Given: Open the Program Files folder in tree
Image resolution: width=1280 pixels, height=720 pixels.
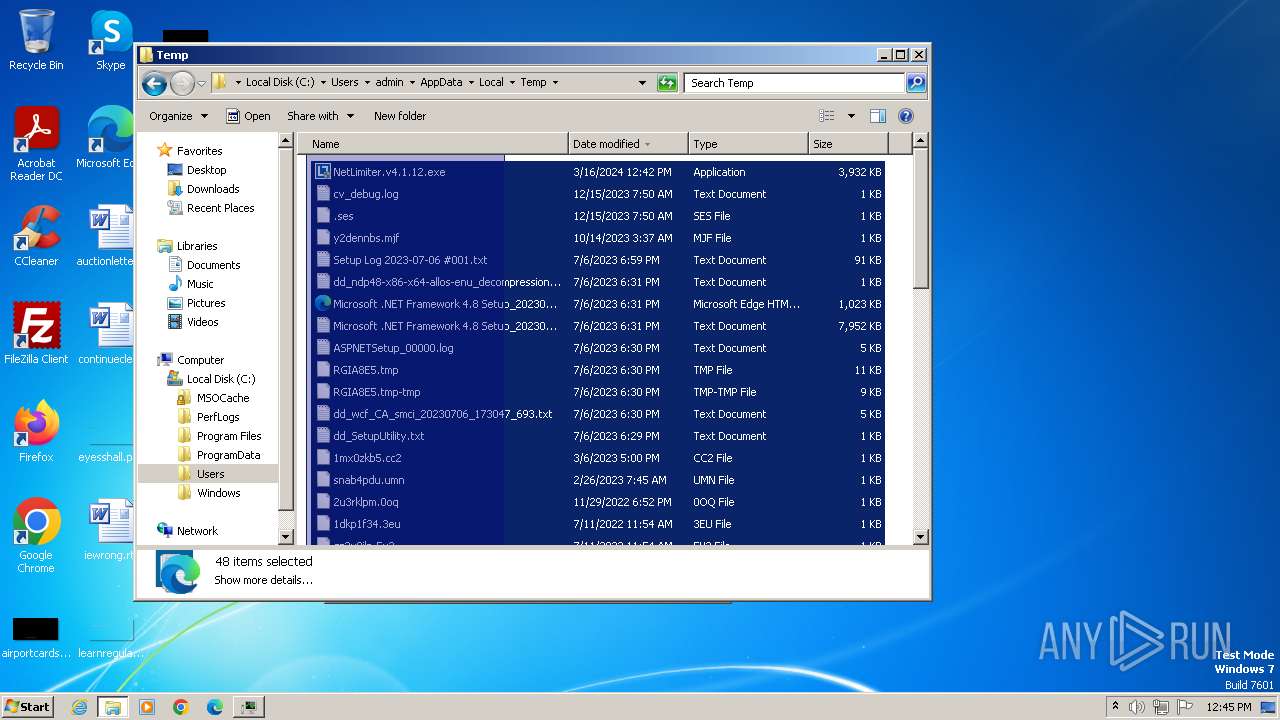Looking at the screenshot, I should 229,436.
